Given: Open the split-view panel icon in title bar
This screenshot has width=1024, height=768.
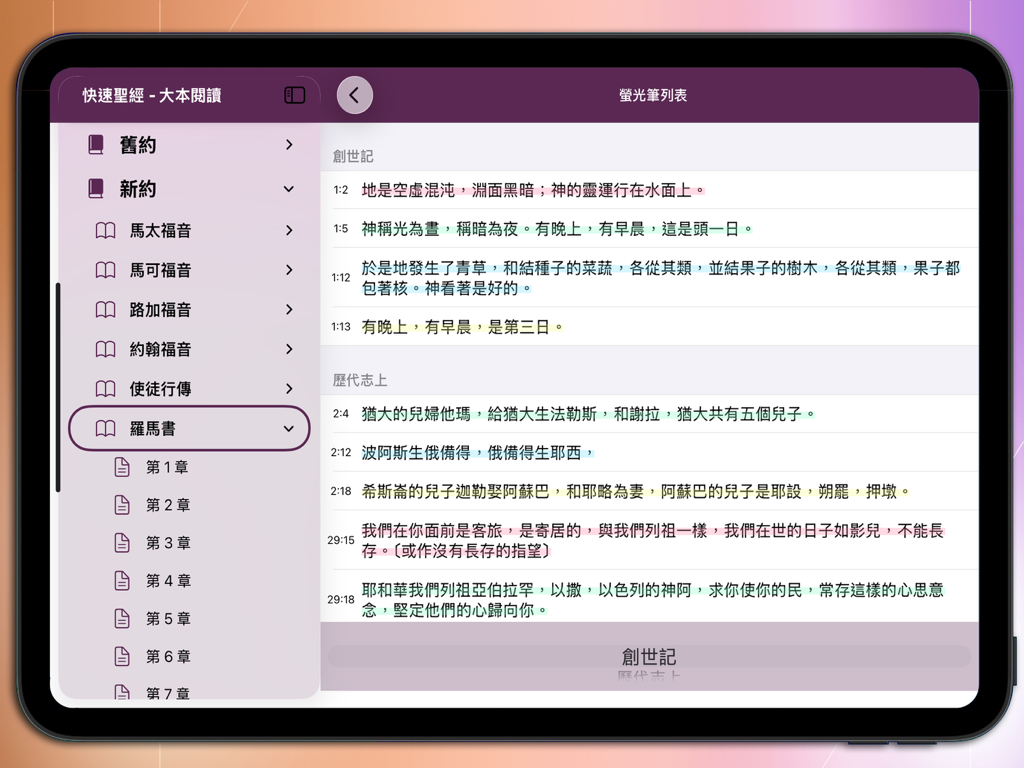Looking at the screenshot, I should pos(293,93).
